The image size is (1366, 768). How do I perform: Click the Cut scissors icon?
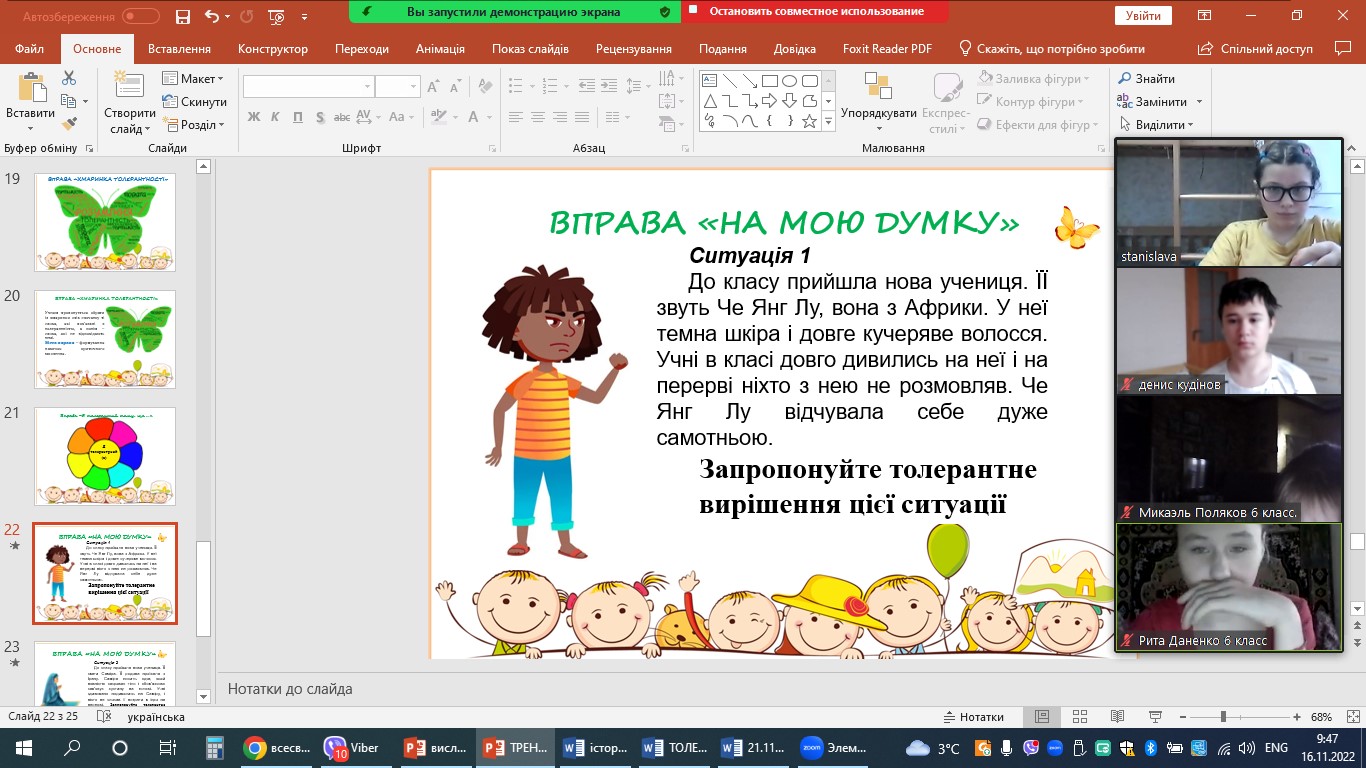pos(69,78)
